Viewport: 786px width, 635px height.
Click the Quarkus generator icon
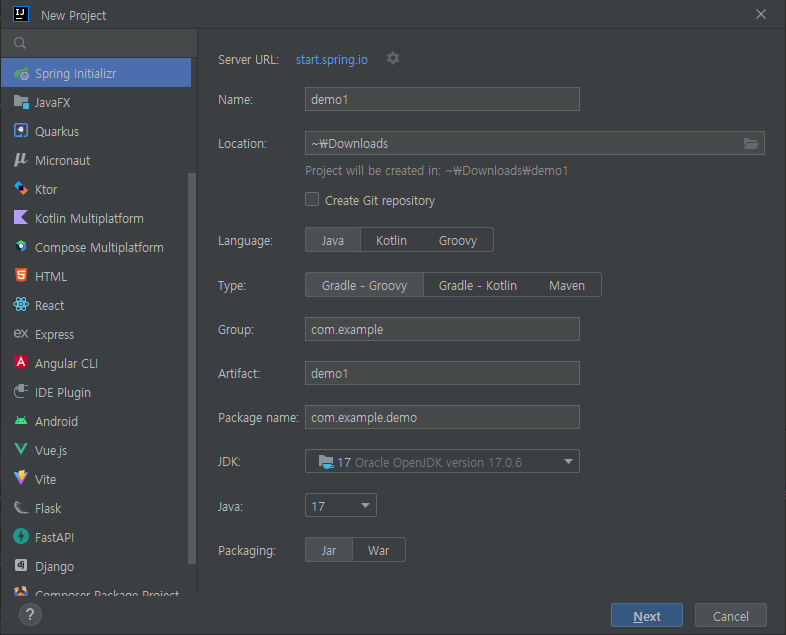pos(21,131)
